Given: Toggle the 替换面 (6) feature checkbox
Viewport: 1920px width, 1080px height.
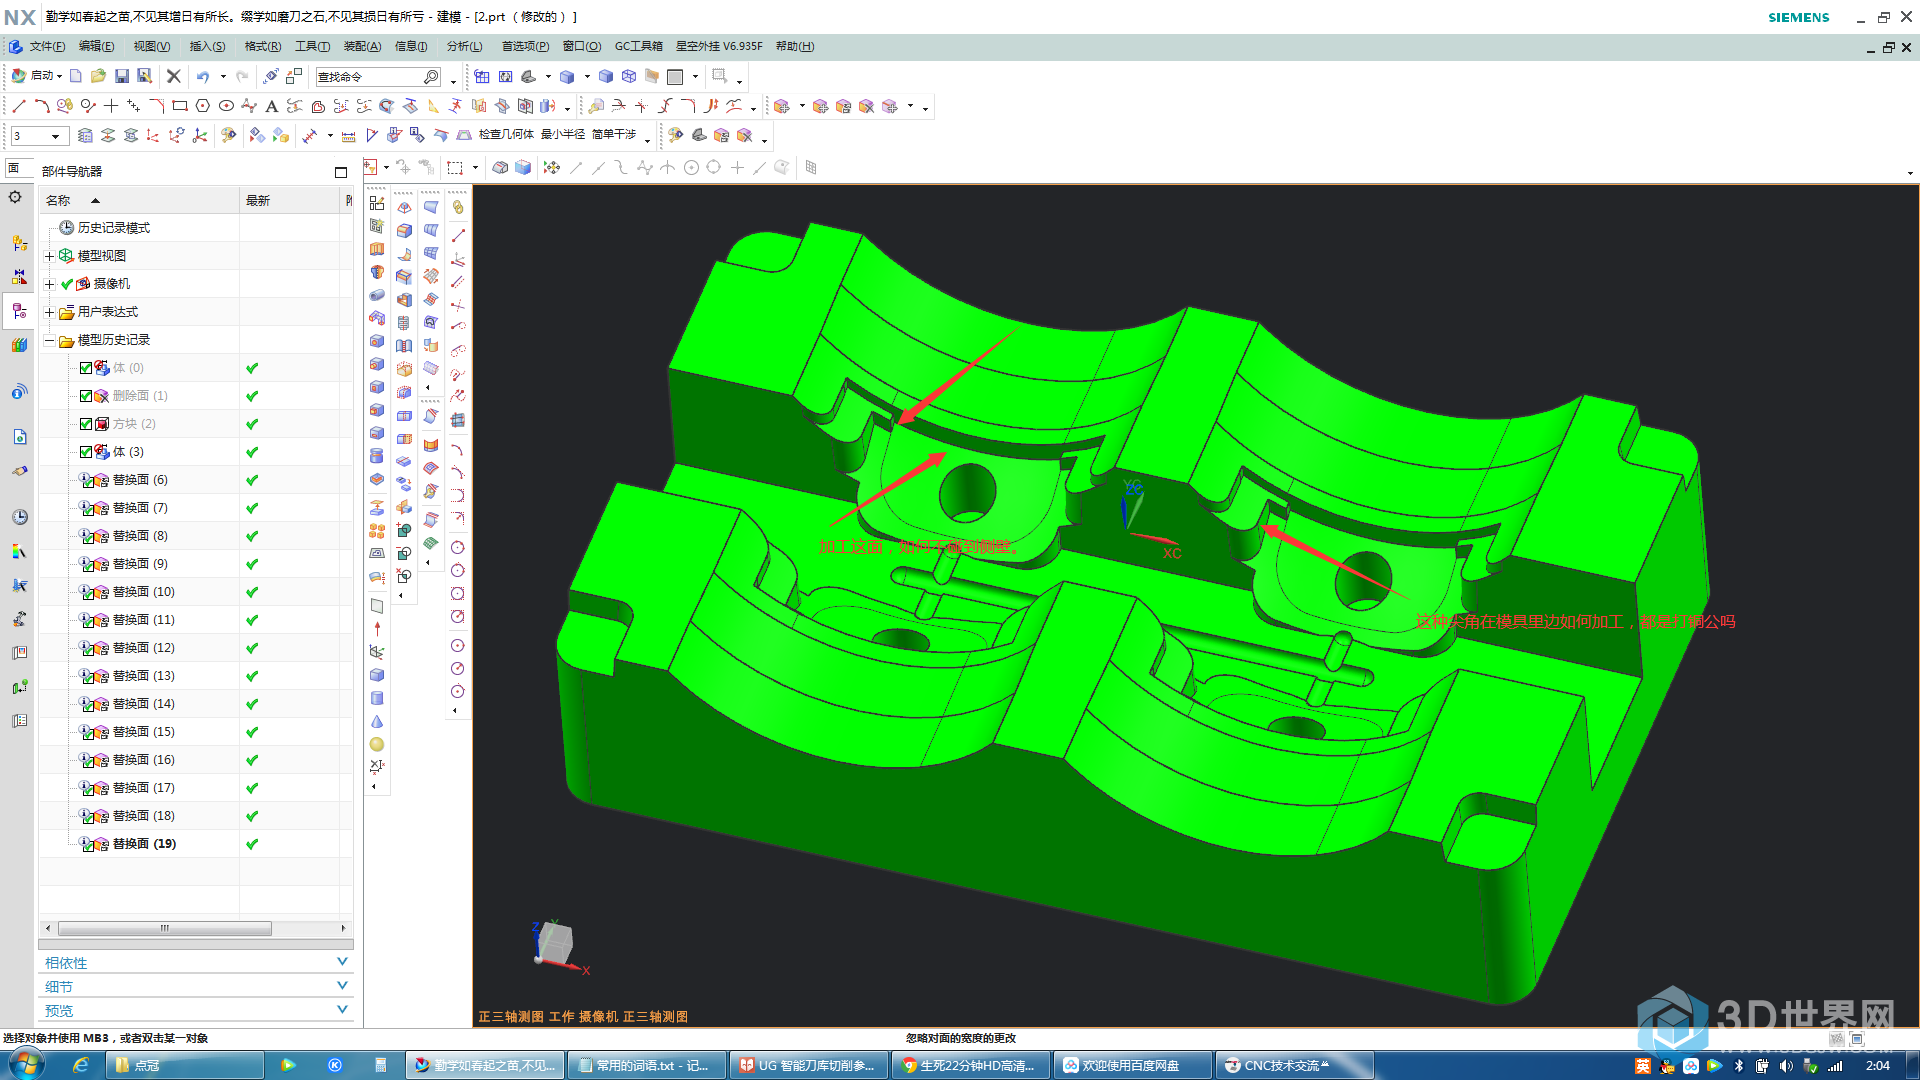Looking at the screenshot, I should point(86,481).
